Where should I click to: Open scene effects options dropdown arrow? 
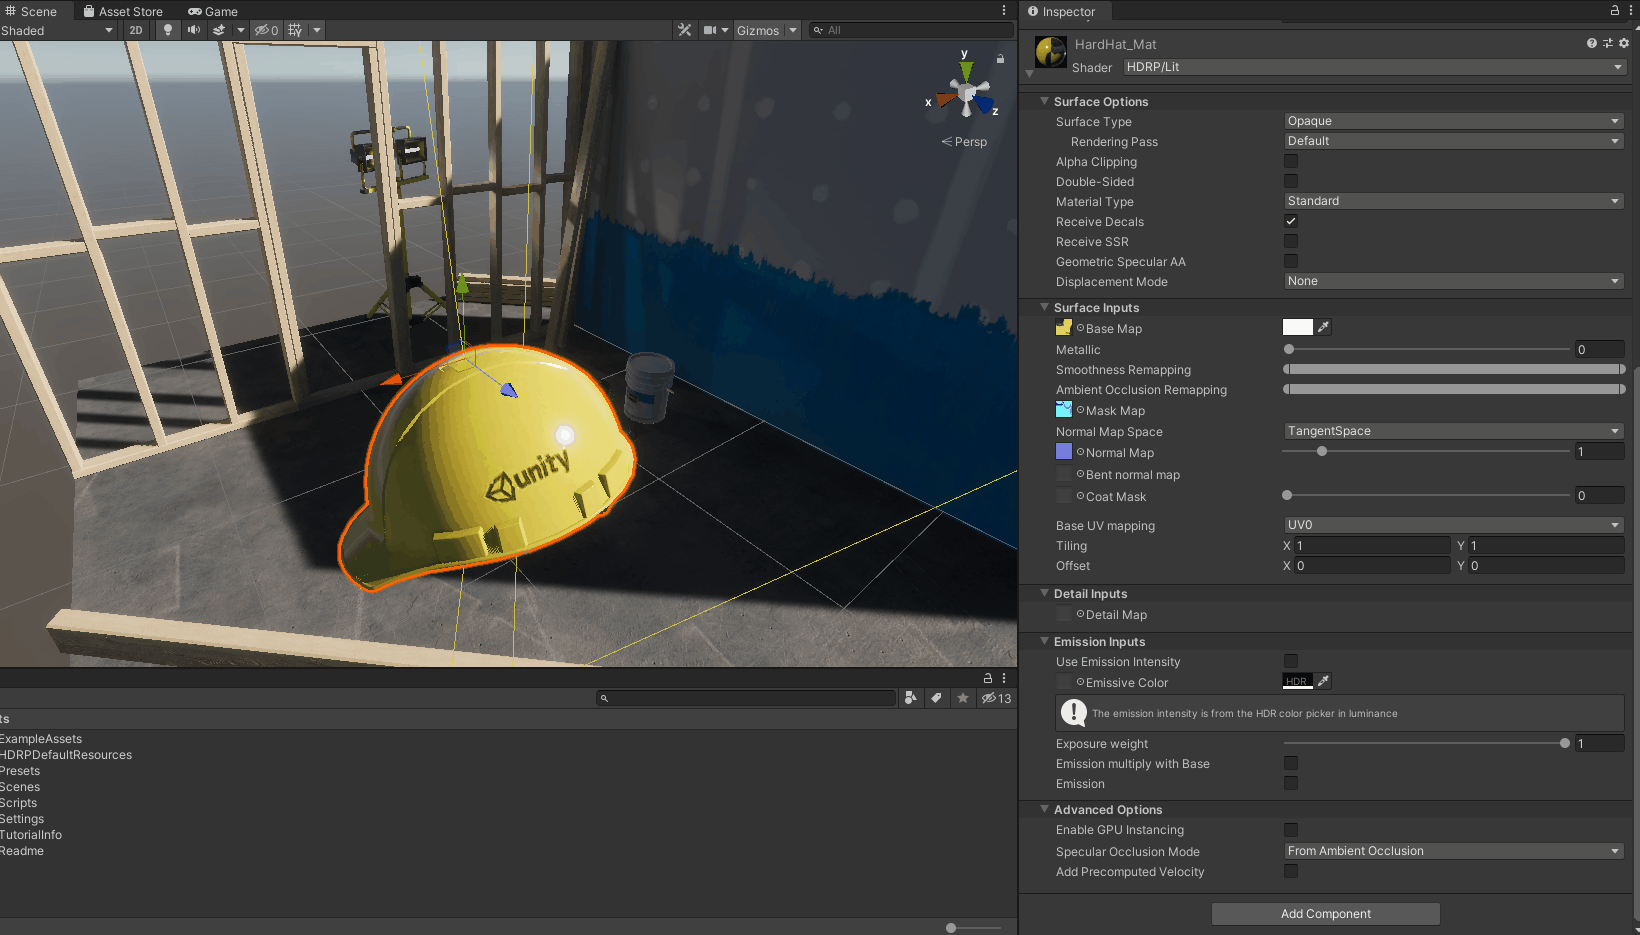click(x=240, y=30)
